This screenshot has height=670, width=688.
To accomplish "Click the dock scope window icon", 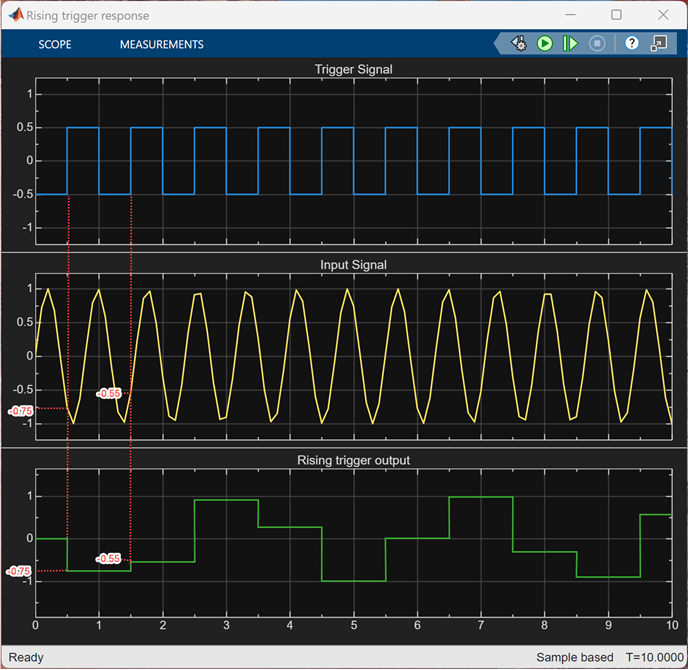I will coord(659,44).
